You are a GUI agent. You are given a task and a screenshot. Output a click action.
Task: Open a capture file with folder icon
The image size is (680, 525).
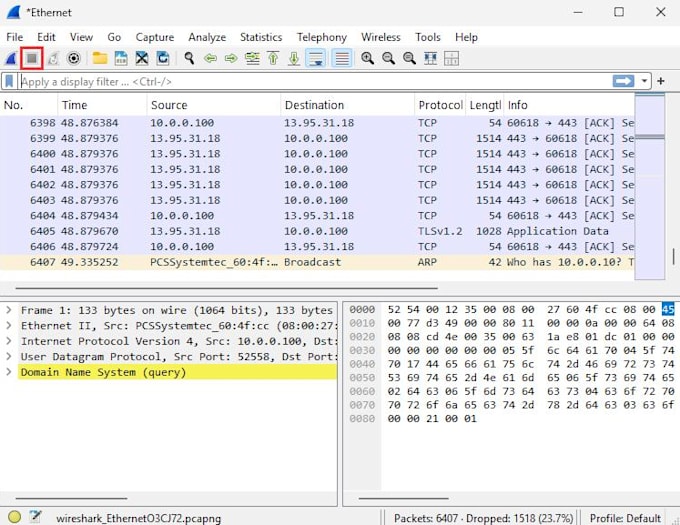100,58
